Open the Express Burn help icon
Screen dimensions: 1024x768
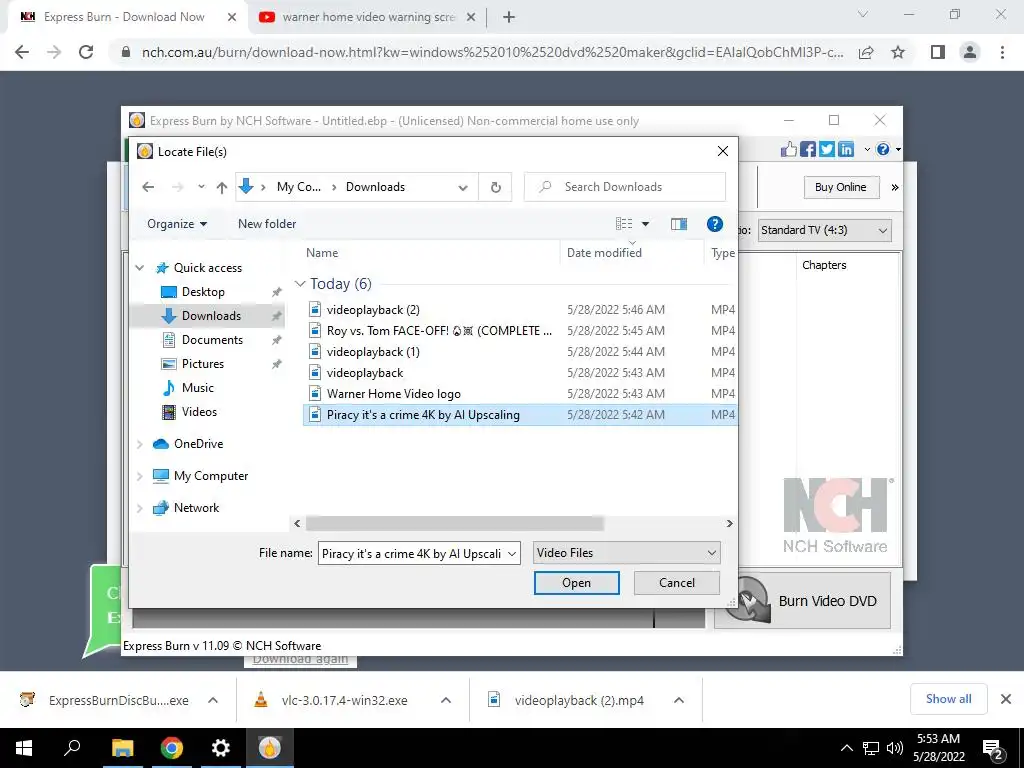tap(883, 150)
